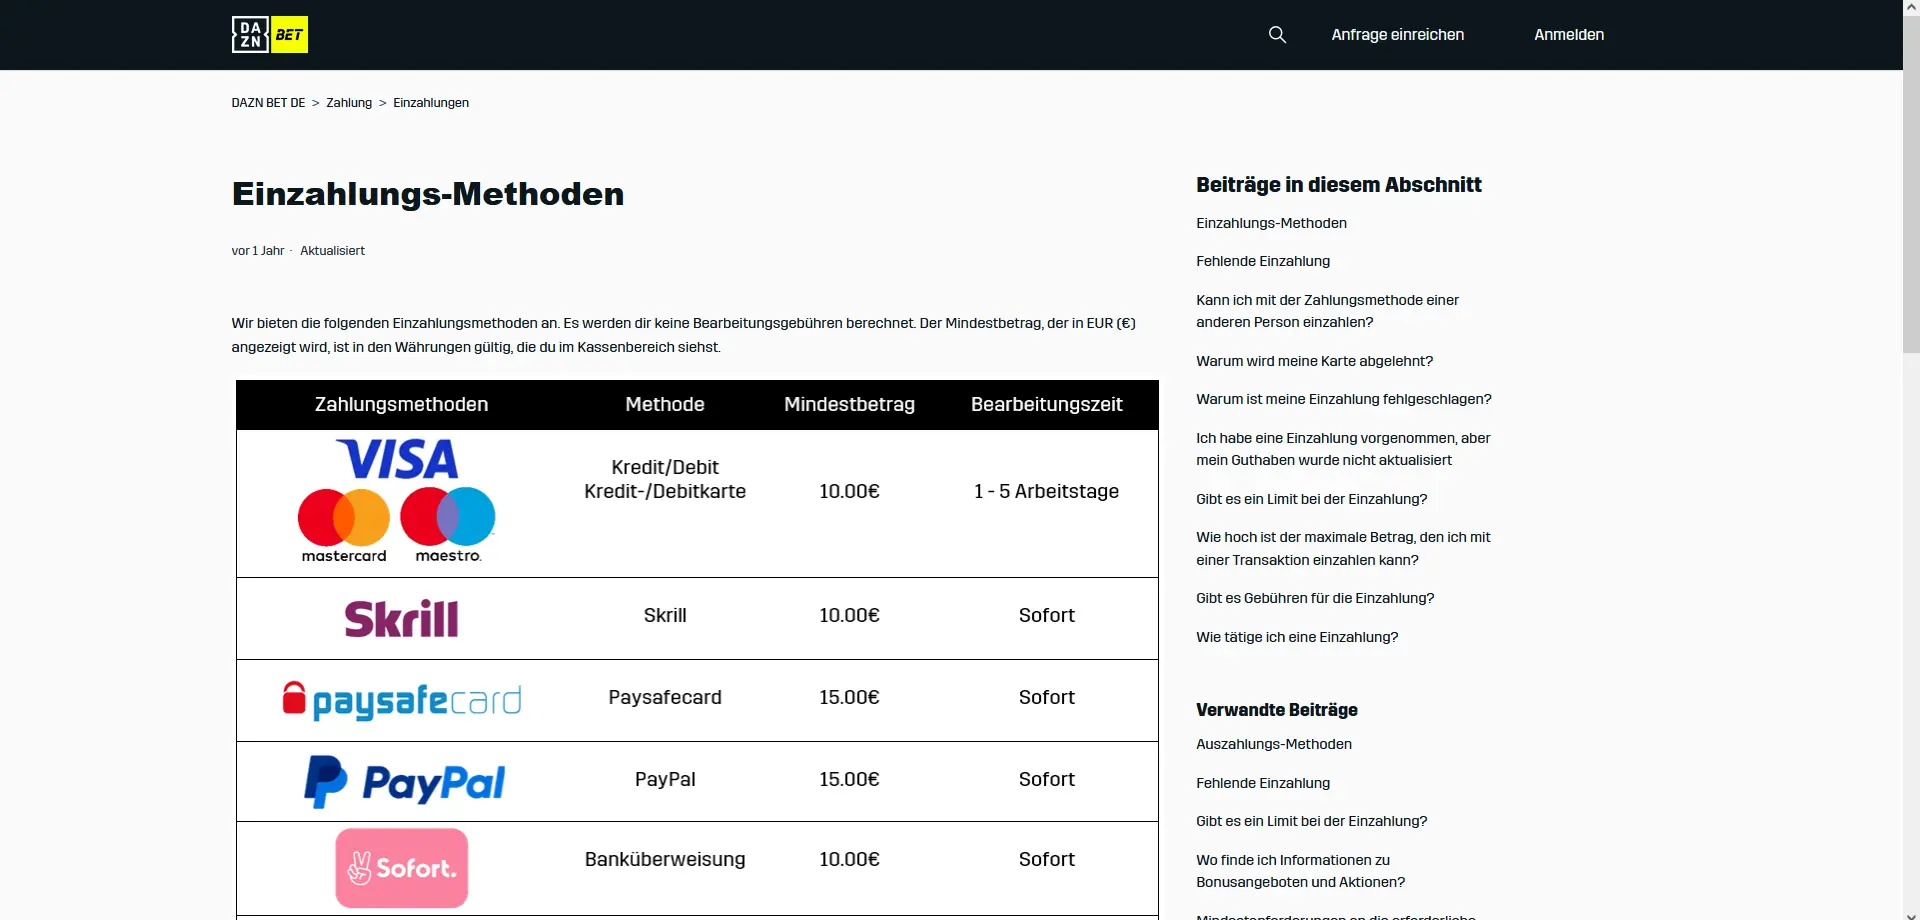This screenshot has width=1920, height=920.
Task: Click the PayPal logo
Action: pos(404,782)
